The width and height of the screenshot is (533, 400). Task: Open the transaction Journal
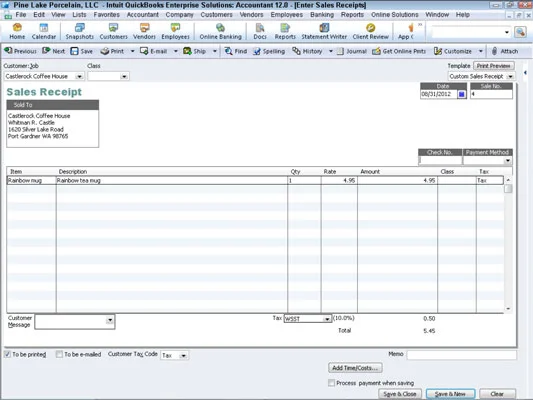pyautogui.click(x=351, y=51)
